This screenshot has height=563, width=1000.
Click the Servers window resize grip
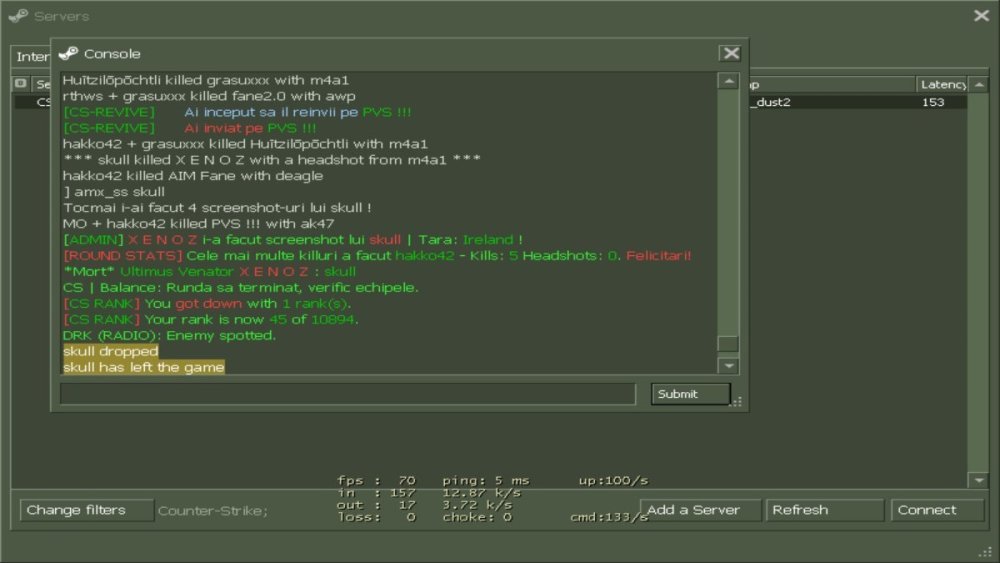987,552
